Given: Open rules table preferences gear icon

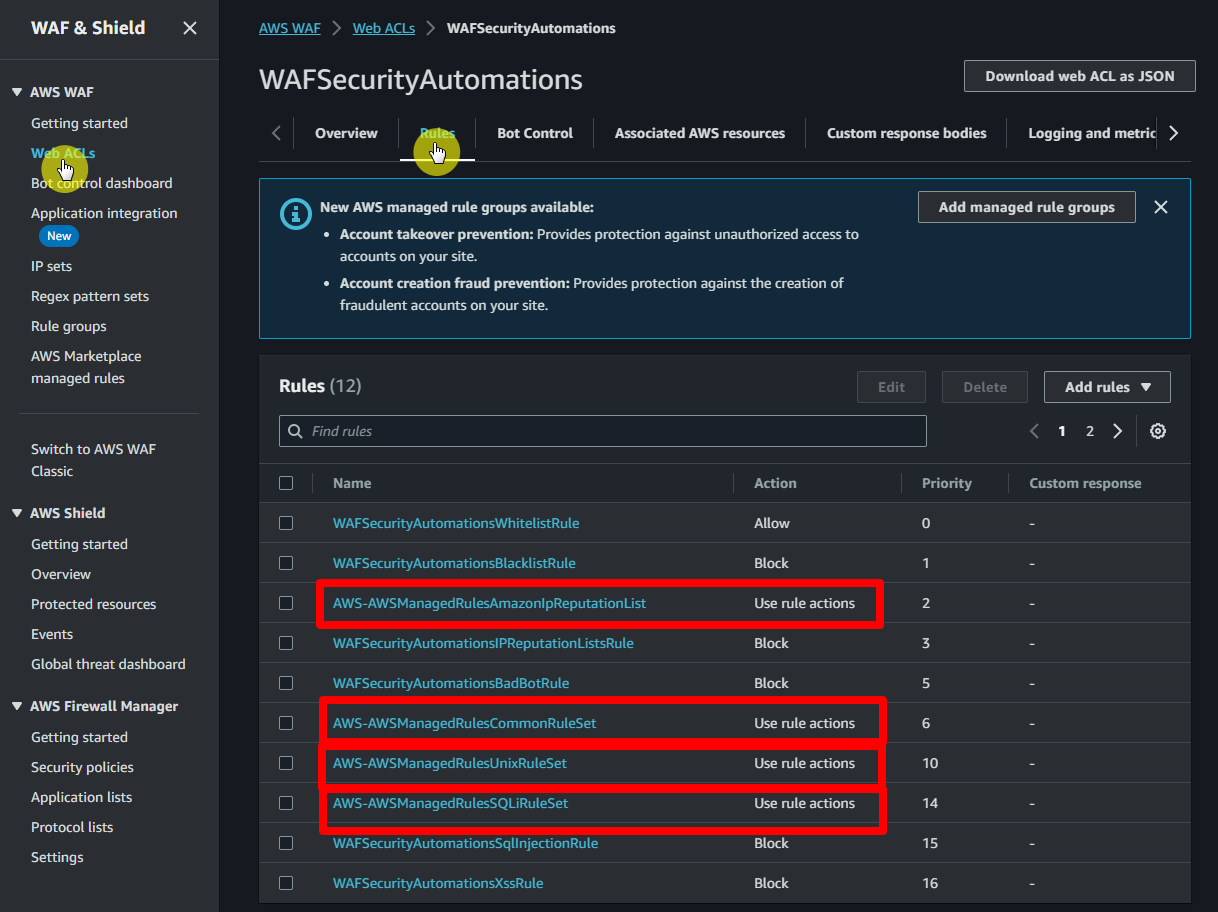Looking at the screenshot, I should [1158, 431].
